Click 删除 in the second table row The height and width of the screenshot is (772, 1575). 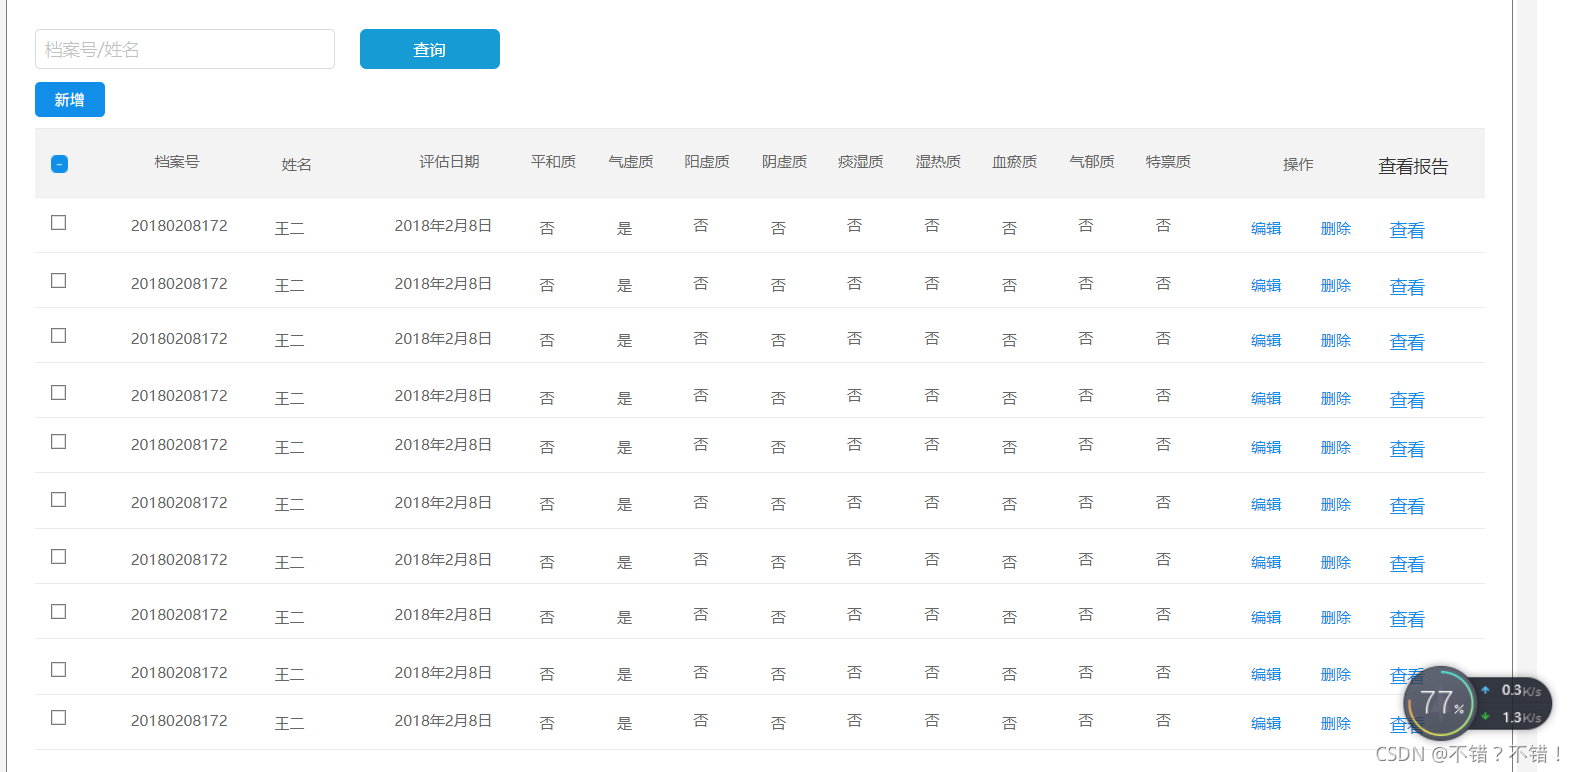(1336, 285)
